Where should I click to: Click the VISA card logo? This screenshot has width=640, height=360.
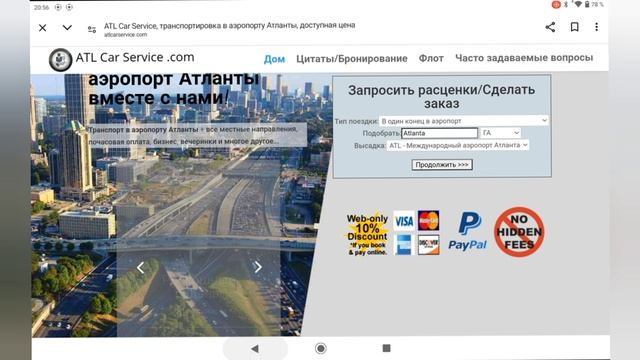[x=404, y=221]
